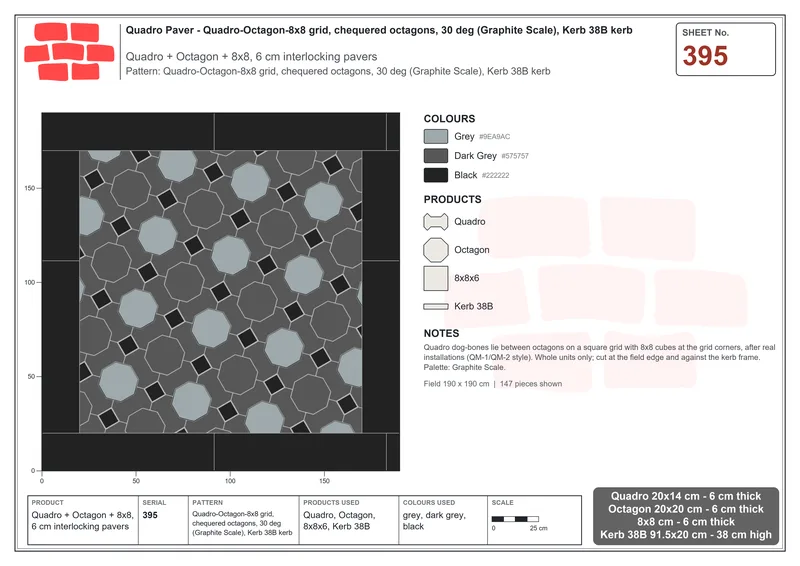Click the Kerb 38B product icon
800x566 pixels.
coord(436,307)
